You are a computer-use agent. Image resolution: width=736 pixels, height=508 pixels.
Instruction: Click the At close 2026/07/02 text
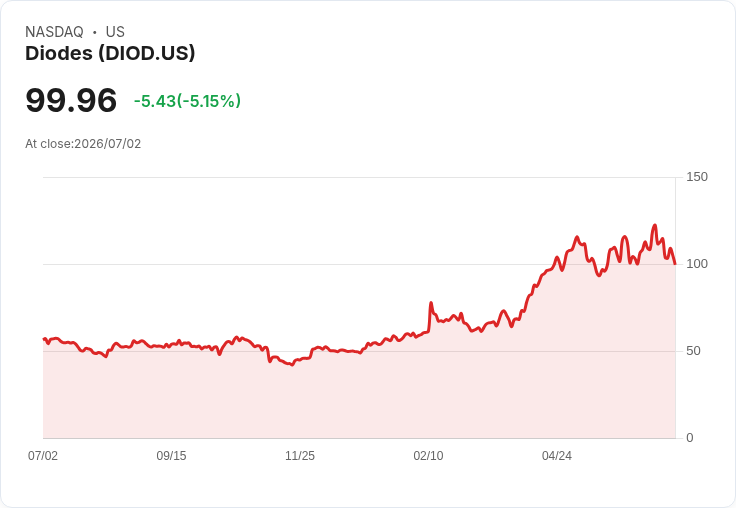83,144
